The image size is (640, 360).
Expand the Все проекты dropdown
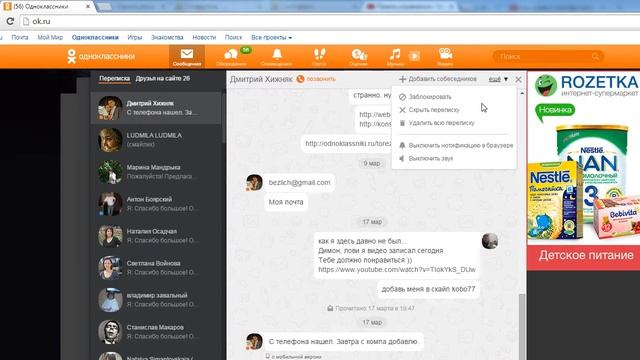tap(271, 37)
